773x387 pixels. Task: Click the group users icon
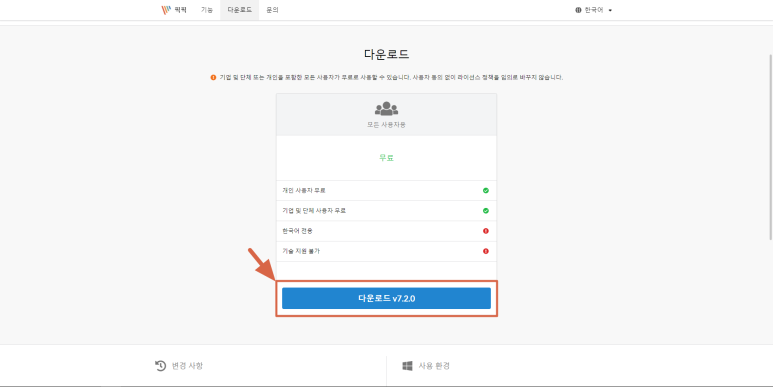pos(386,108)
